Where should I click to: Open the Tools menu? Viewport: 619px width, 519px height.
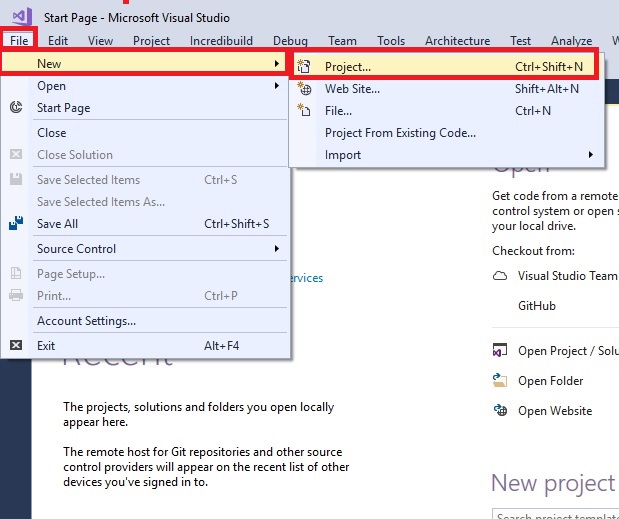391,40
